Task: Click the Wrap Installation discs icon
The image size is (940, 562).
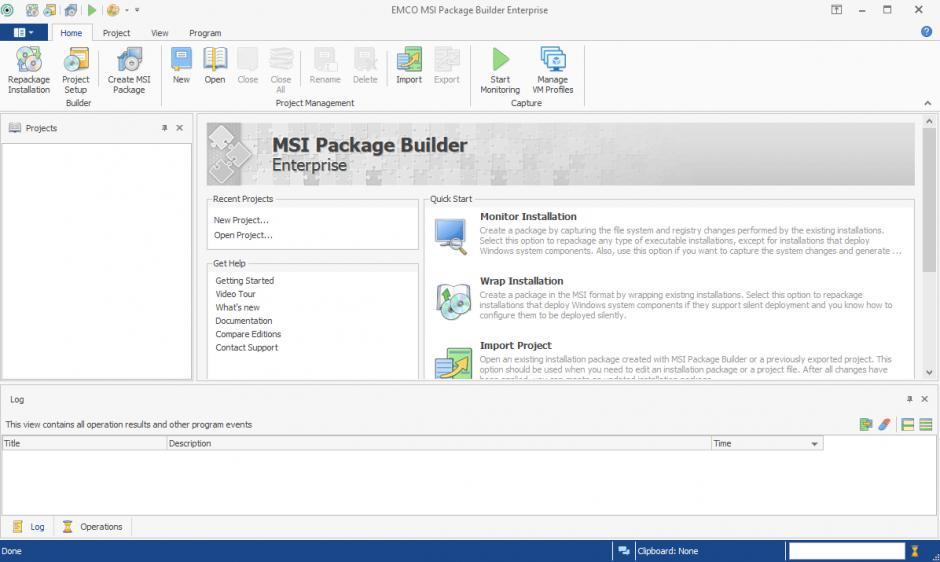Action: pyautogui.click(x=453, y=301)
